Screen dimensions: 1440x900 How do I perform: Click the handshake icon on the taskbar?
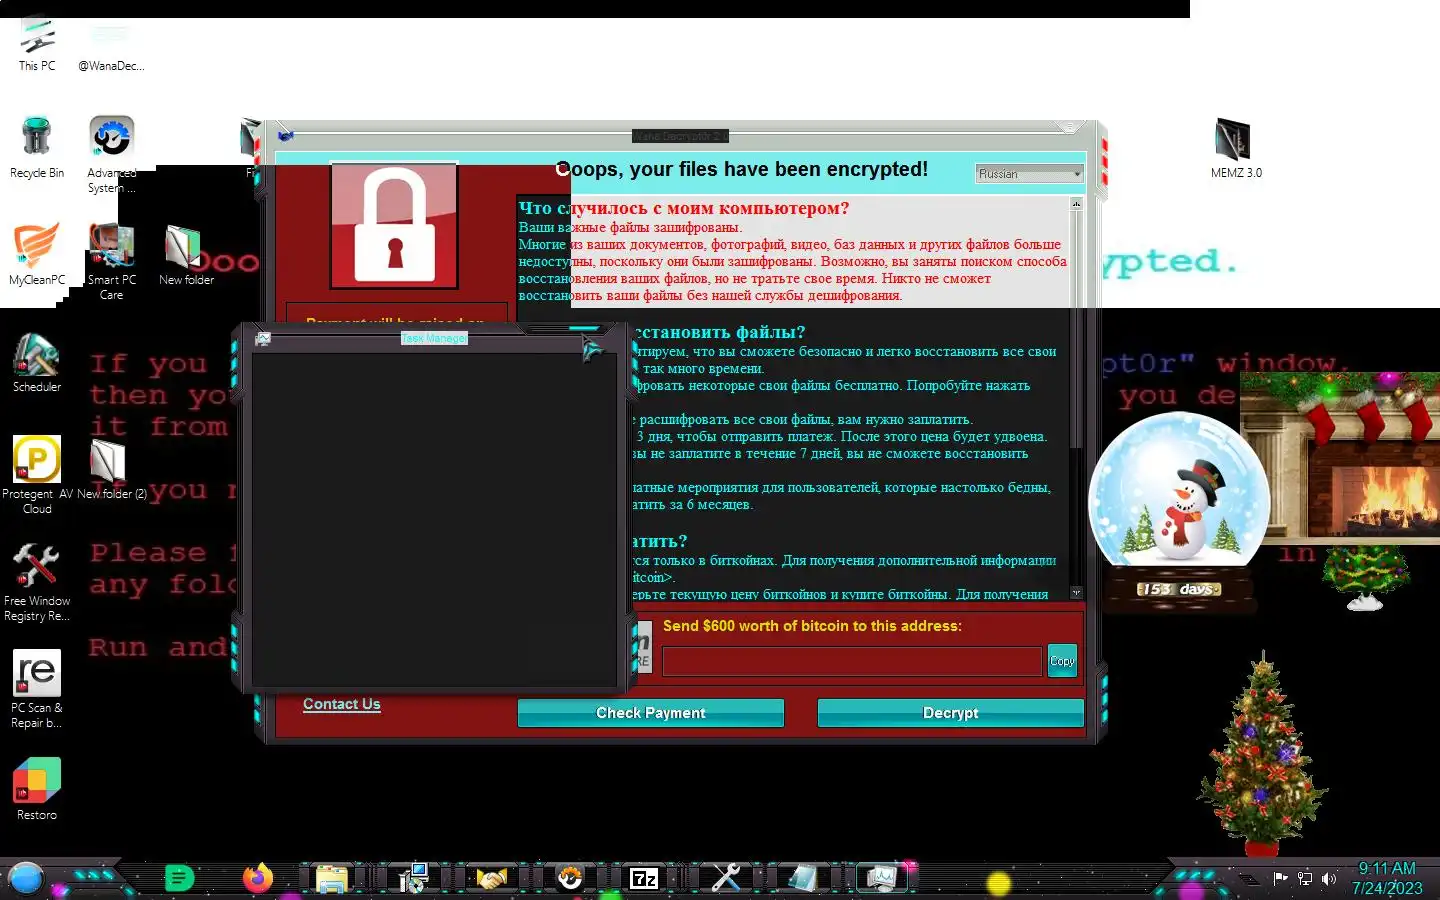pyautogui.click(x=491, y=879)
